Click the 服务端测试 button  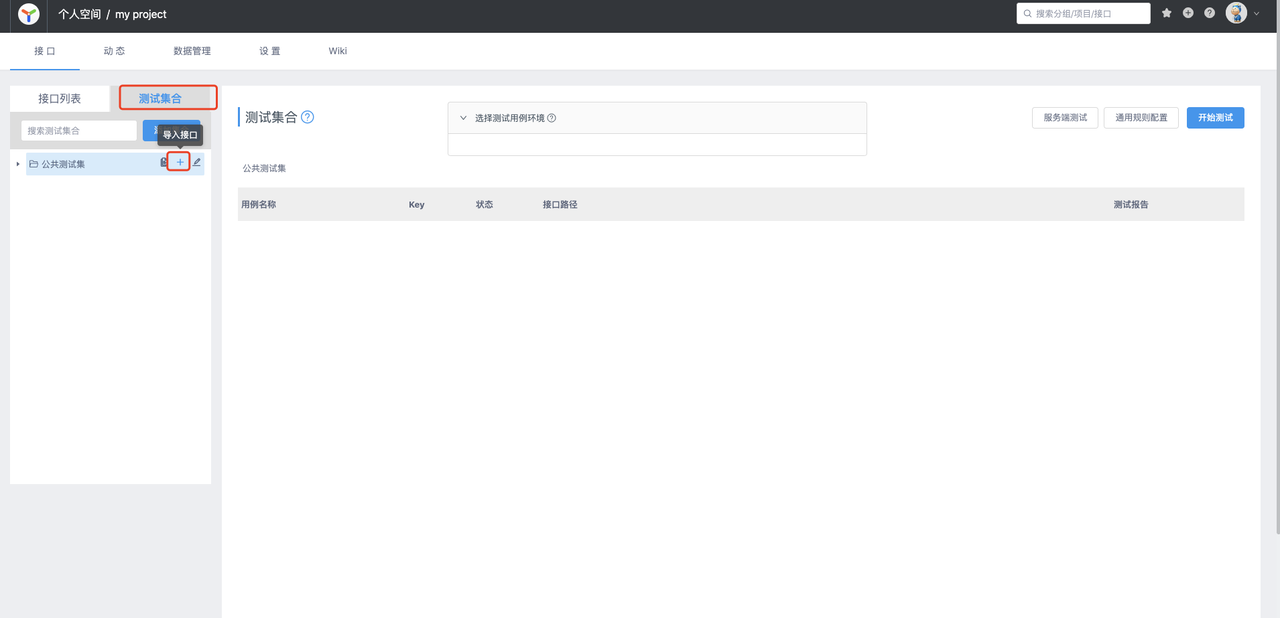[x=1065, y=118]
